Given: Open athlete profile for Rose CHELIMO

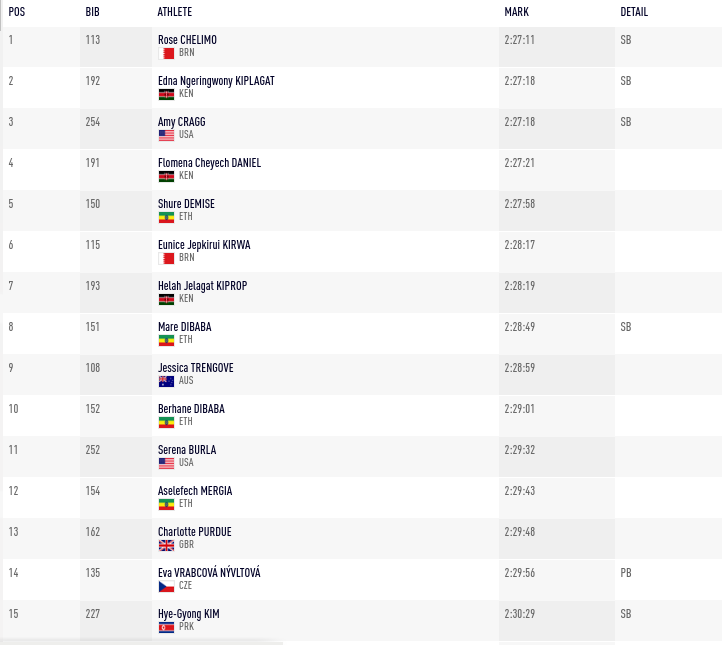Looking at the screenshot, I should click(x=187, y=40).
